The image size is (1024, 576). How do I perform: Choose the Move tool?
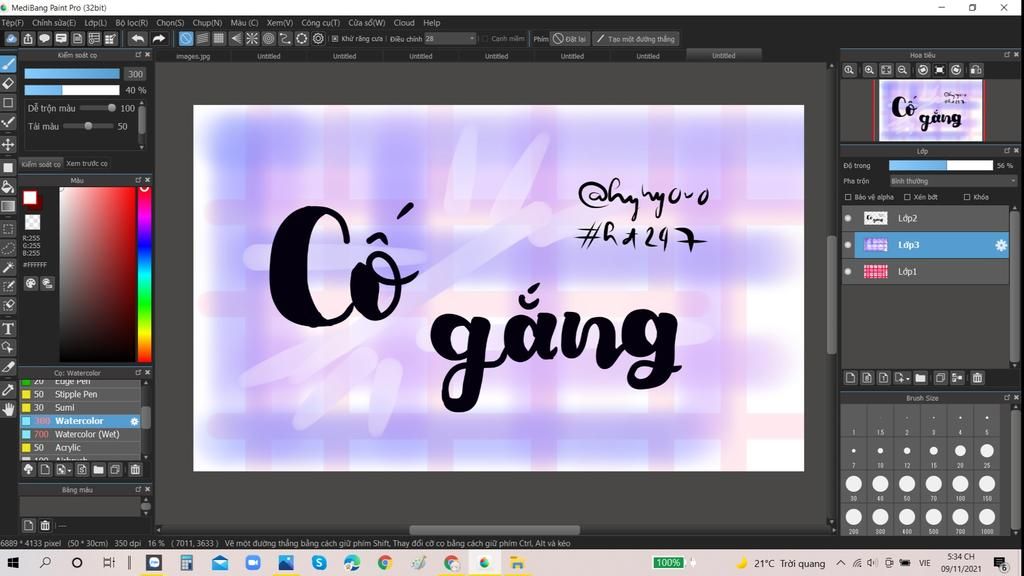[x=8, y=144]
